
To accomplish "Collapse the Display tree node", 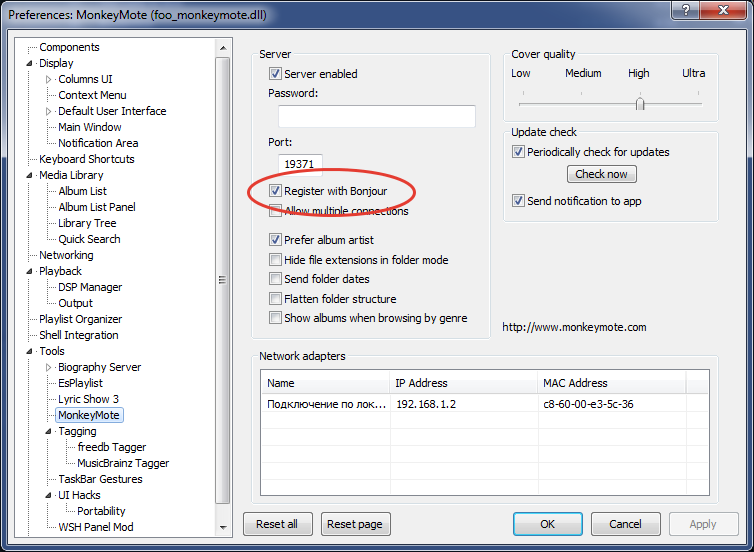I will click(x=29, y=63).
